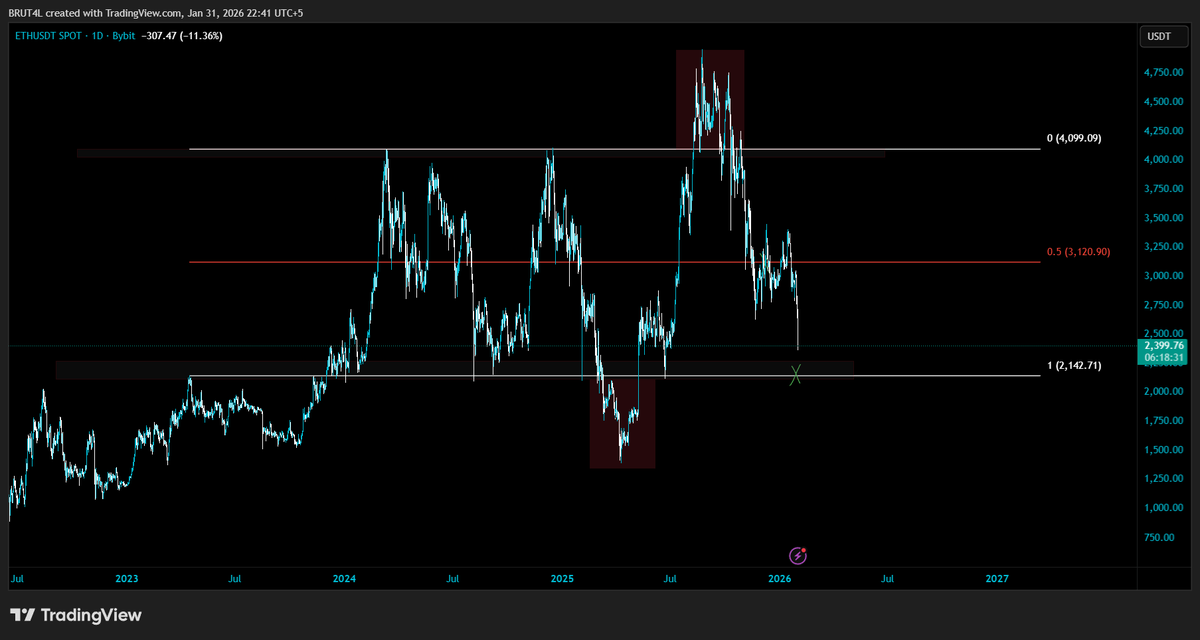Click the Jul label between 2026 and 2027

(x=888, y=578)
